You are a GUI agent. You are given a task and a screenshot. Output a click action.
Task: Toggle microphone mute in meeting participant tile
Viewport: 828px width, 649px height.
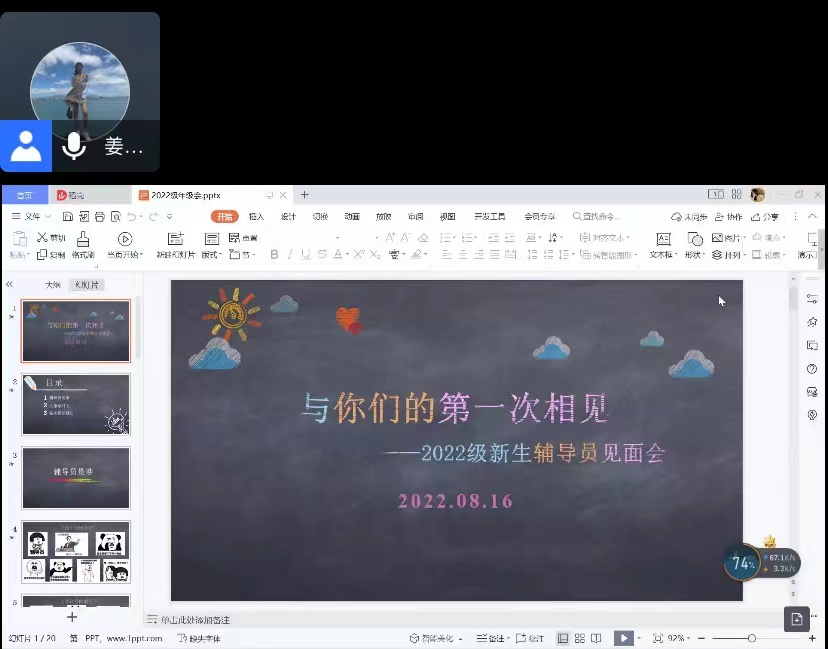point(73,147)
